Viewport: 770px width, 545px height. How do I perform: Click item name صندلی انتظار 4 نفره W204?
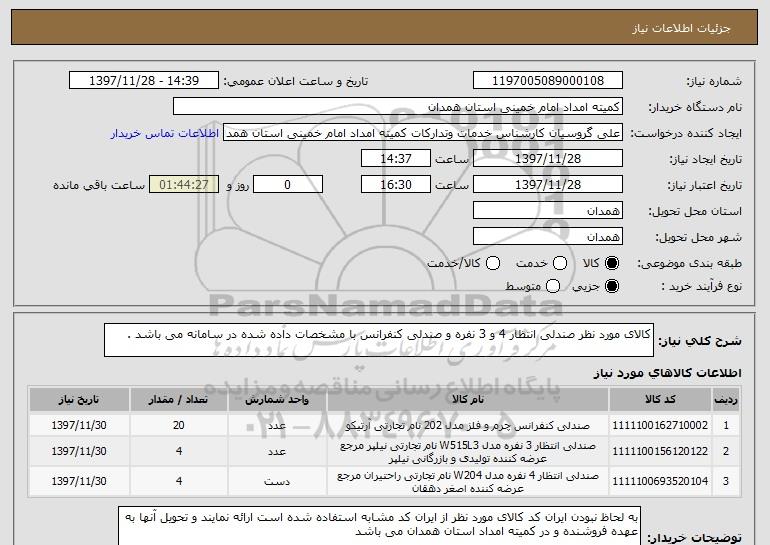[468, 482]
